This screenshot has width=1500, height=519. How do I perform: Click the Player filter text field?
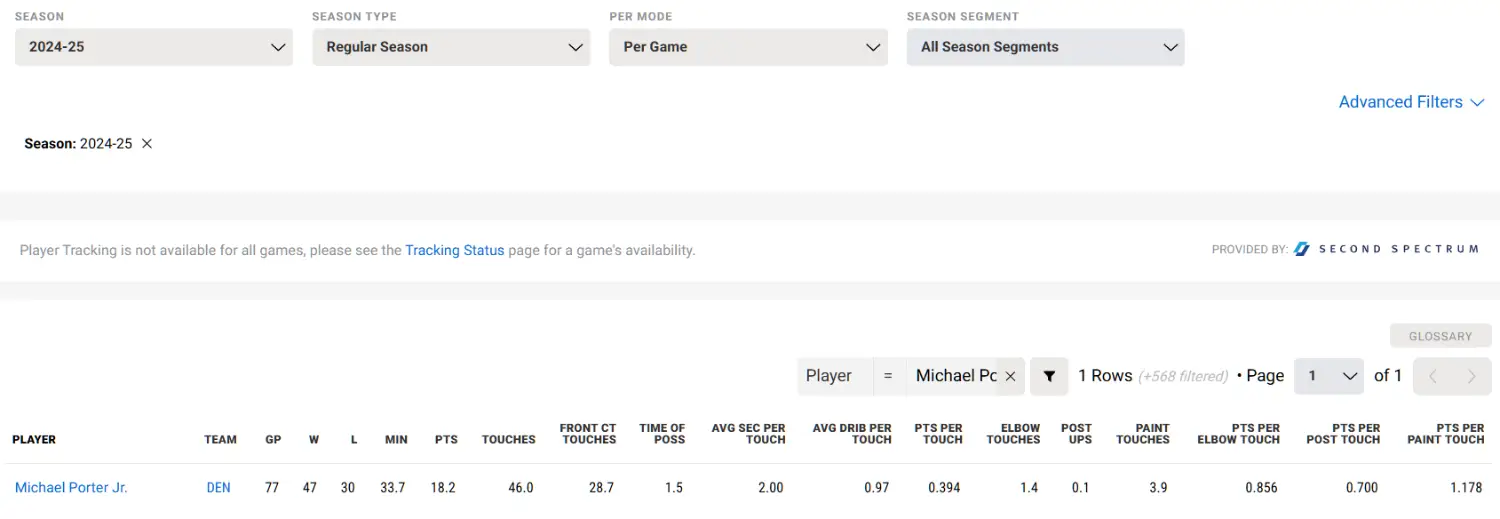pyautogui.click(x=955, y=376)
